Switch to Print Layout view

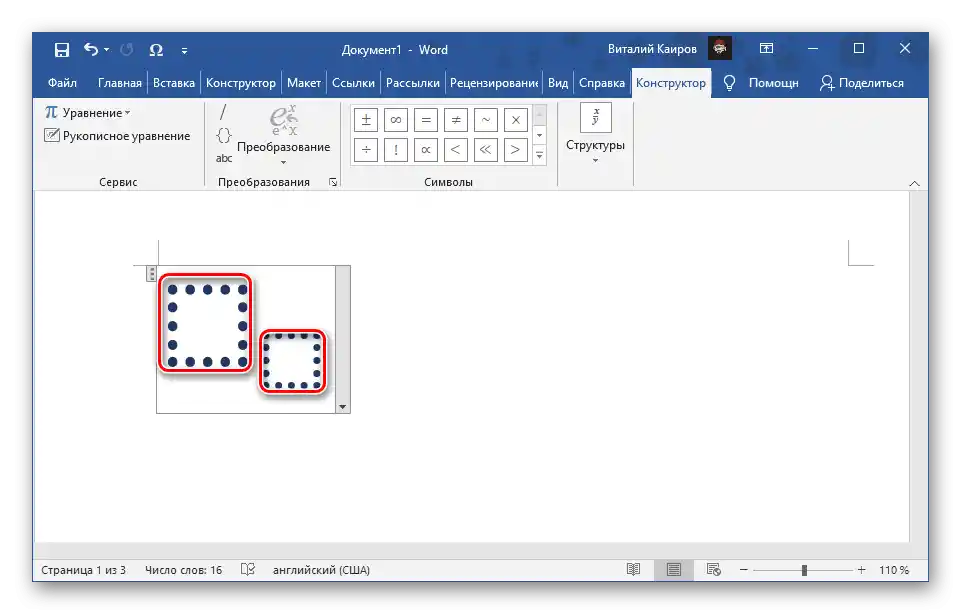point(674,570)
